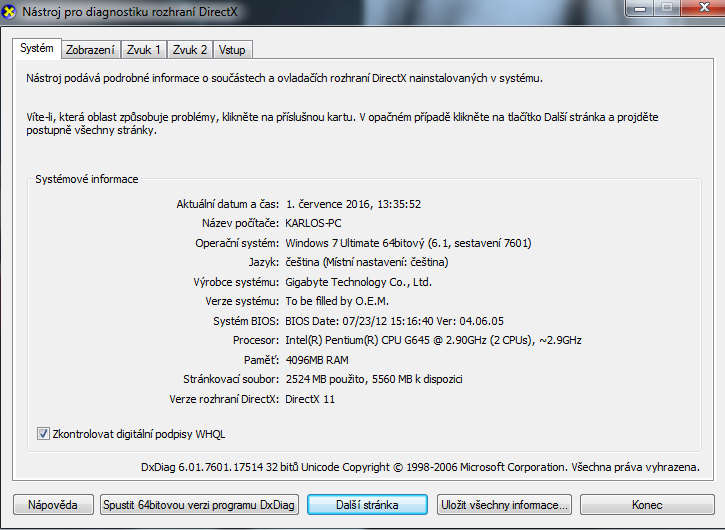Image resolution: width=725 pixels, height=530 pixels.
Task: Select the Zvuk 2 tab
Action: click(190, 50)
